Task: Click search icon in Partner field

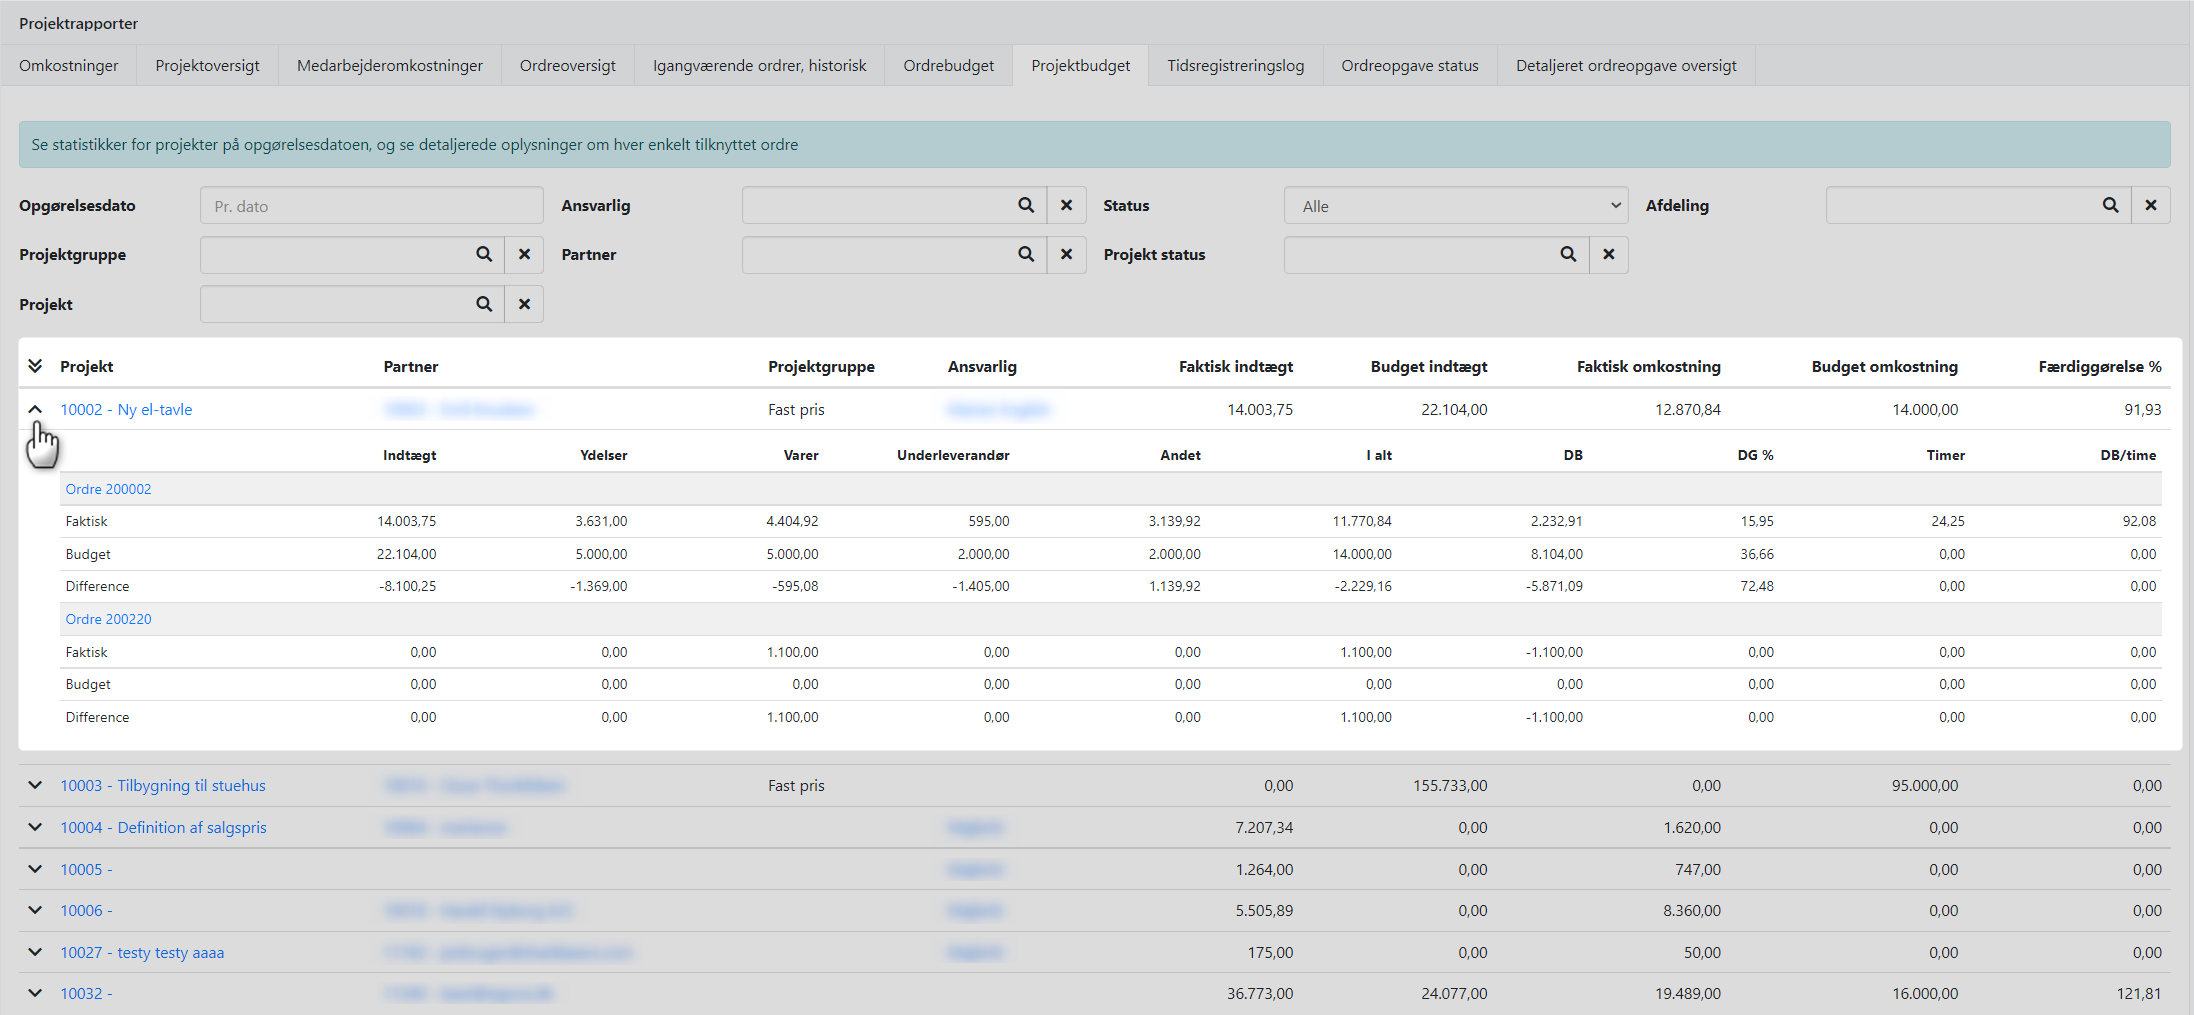Action: click(x=1026, y=254)
